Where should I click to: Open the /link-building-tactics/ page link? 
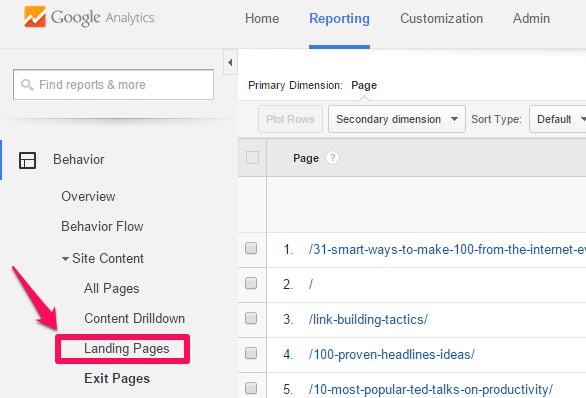pyautogui.click(x=368, y=320)
